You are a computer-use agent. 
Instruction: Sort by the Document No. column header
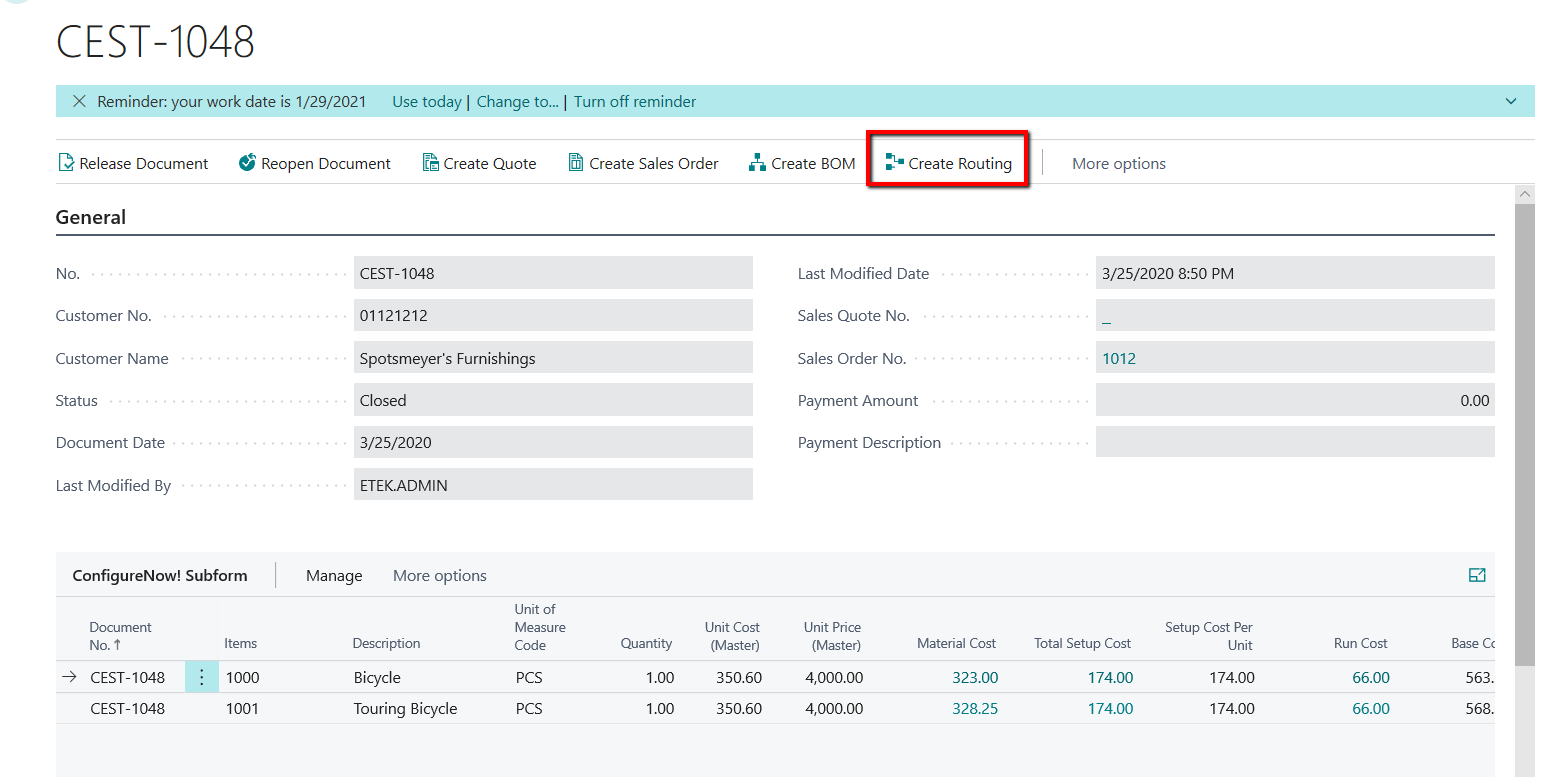pyautogui.click(x=120, y=636)
